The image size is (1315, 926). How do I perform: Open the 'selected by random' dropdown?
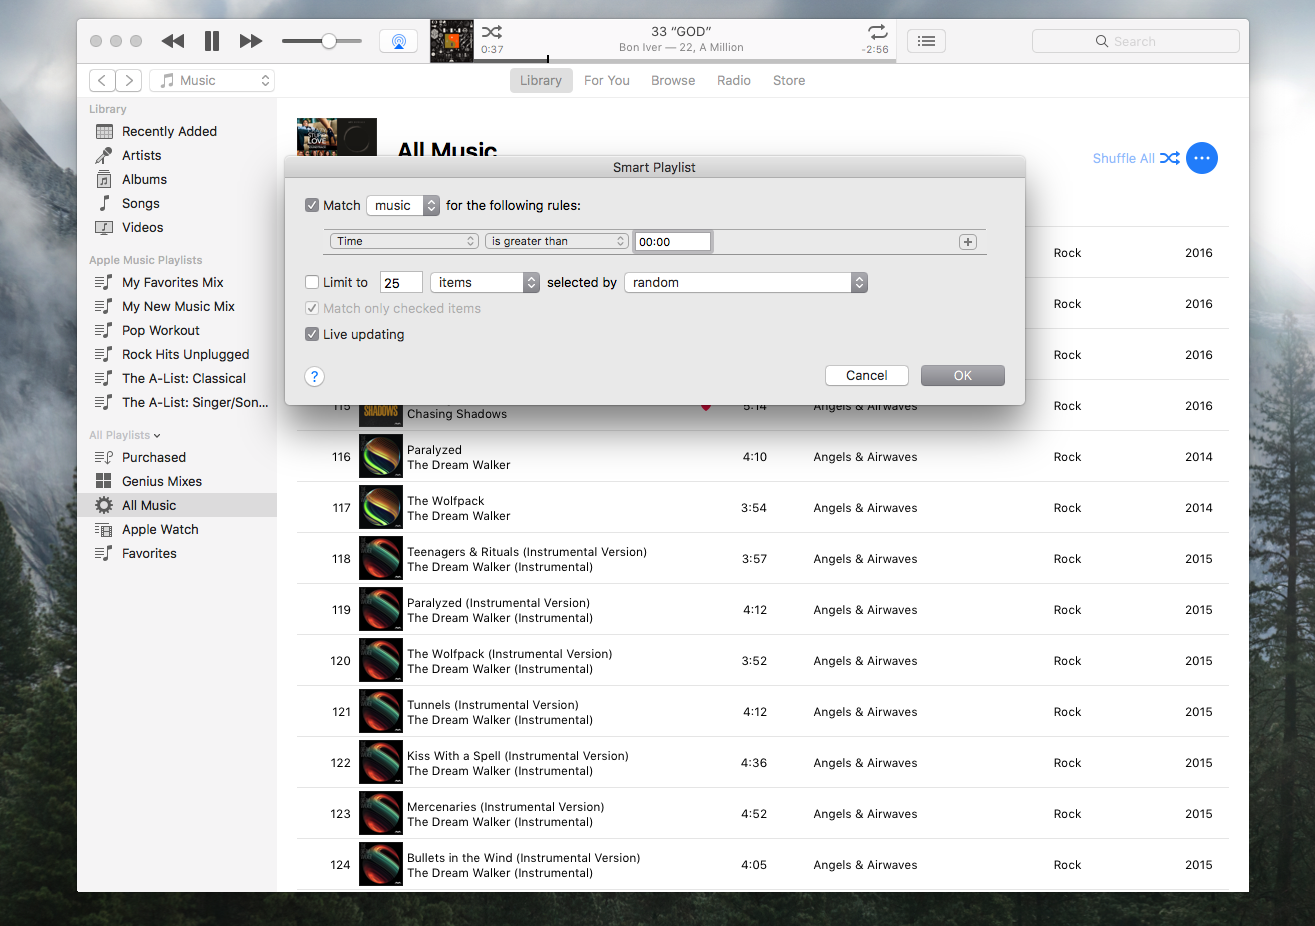click(x=745, y=282)
